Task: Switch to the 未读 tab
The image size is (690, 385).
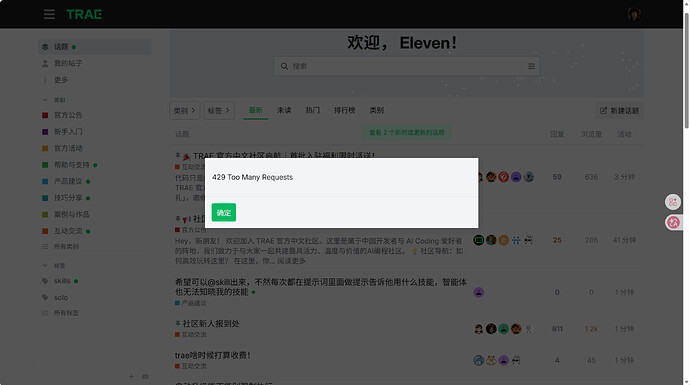Action: (x=284, y=110)
